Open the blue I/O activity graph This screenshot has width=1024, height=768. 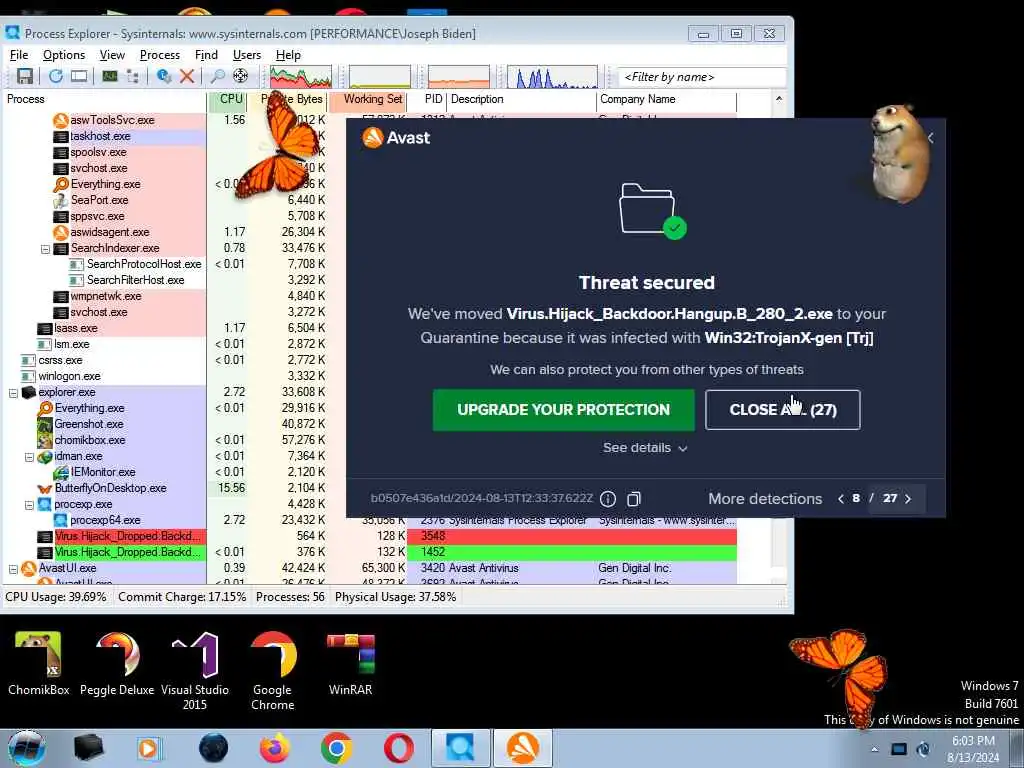click(552, 77)
